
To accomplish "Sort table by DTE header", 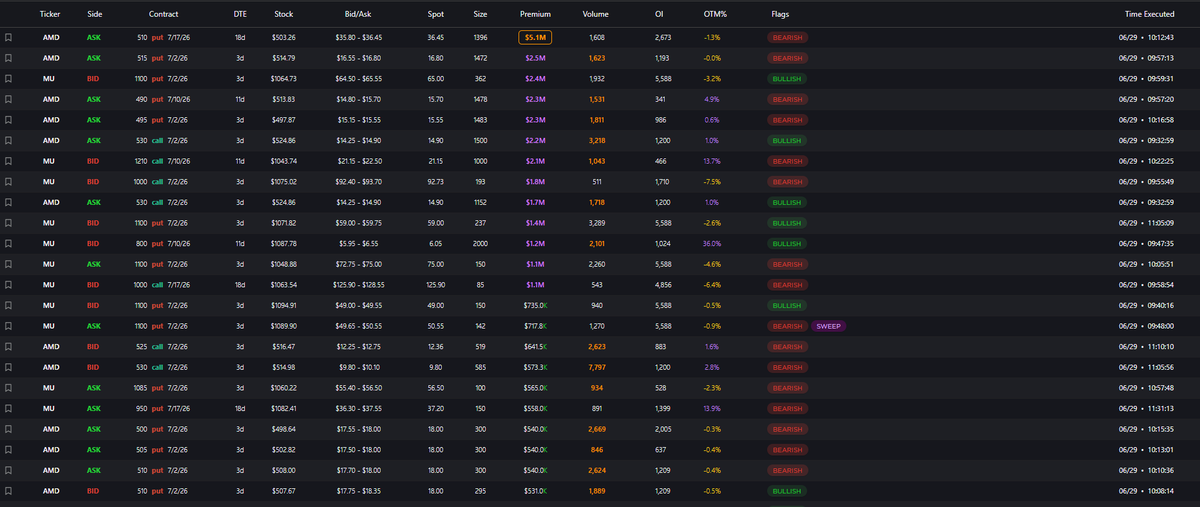I will [x=239, y=14].
